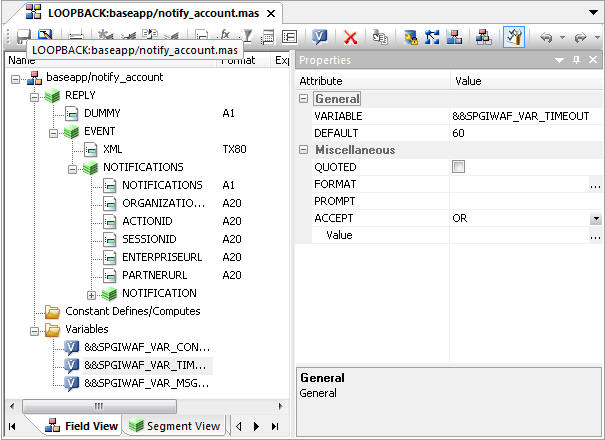Open the ACCEPT dropdown showing OR

pos(596,219)
